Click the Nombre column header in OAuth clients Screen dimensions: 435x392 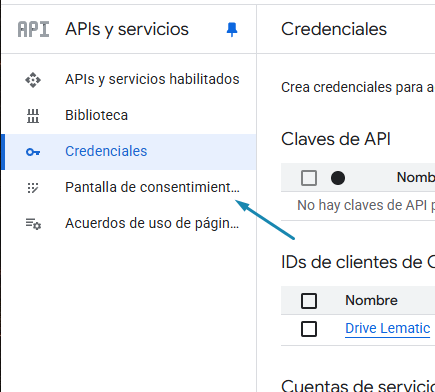pyautogui.click(x=371, y=301)
